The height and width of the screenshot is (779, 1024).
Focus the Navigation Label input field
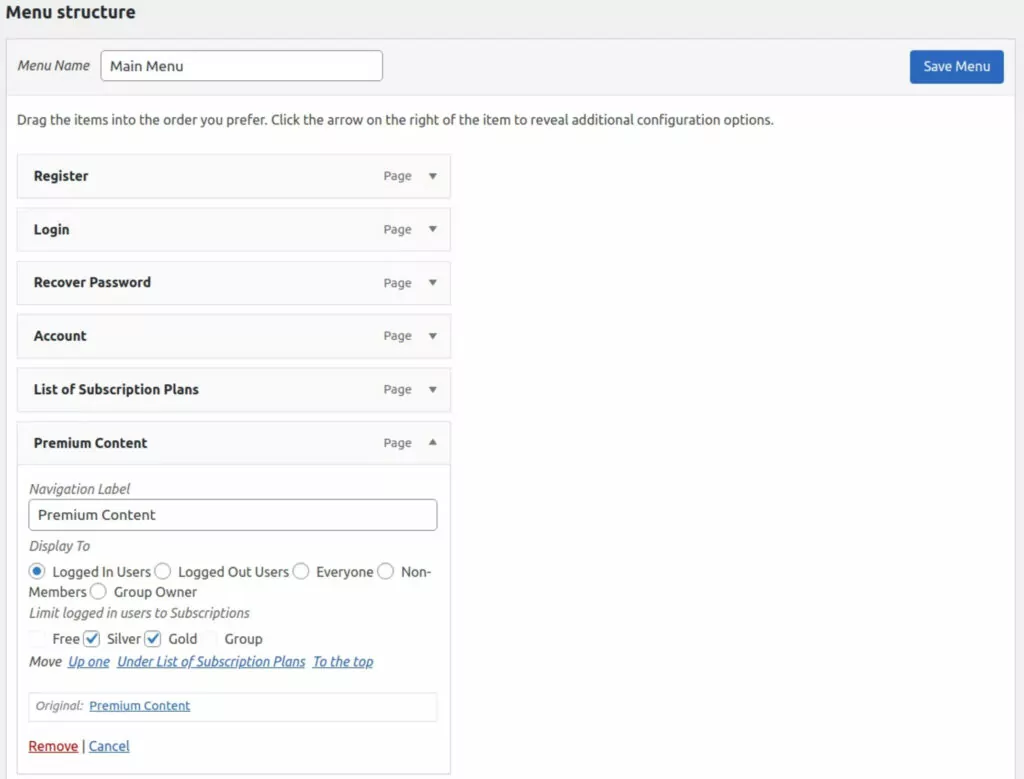click(232, 515)
